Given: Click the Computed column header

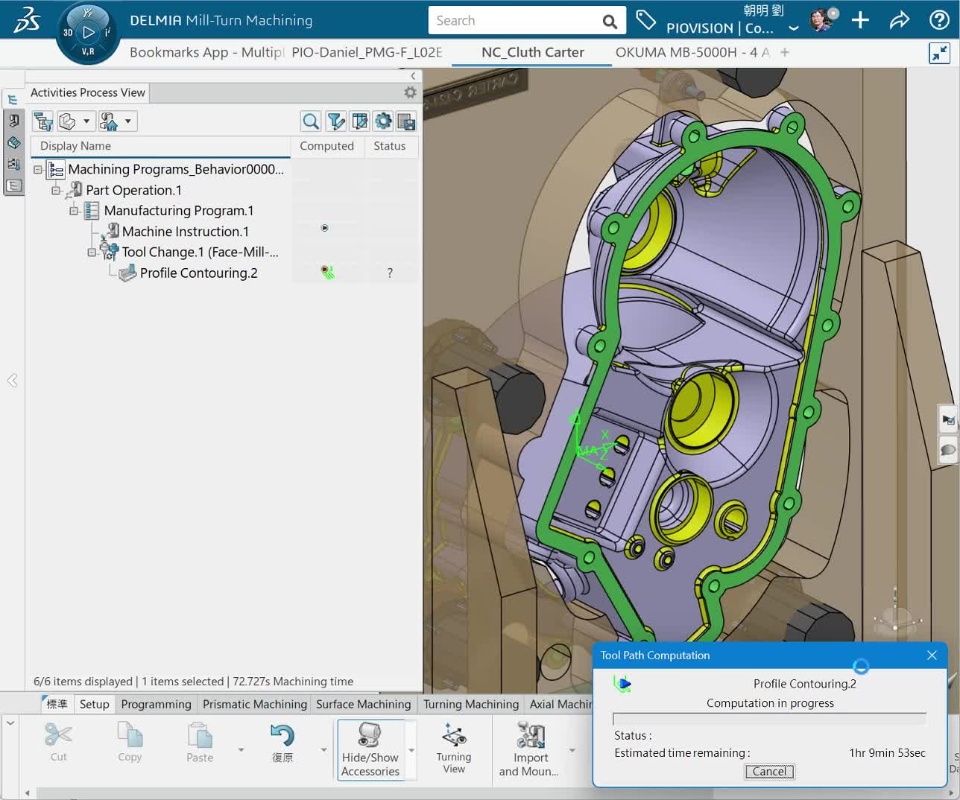Looking at the screenshot, I should (x=327, y=146).
